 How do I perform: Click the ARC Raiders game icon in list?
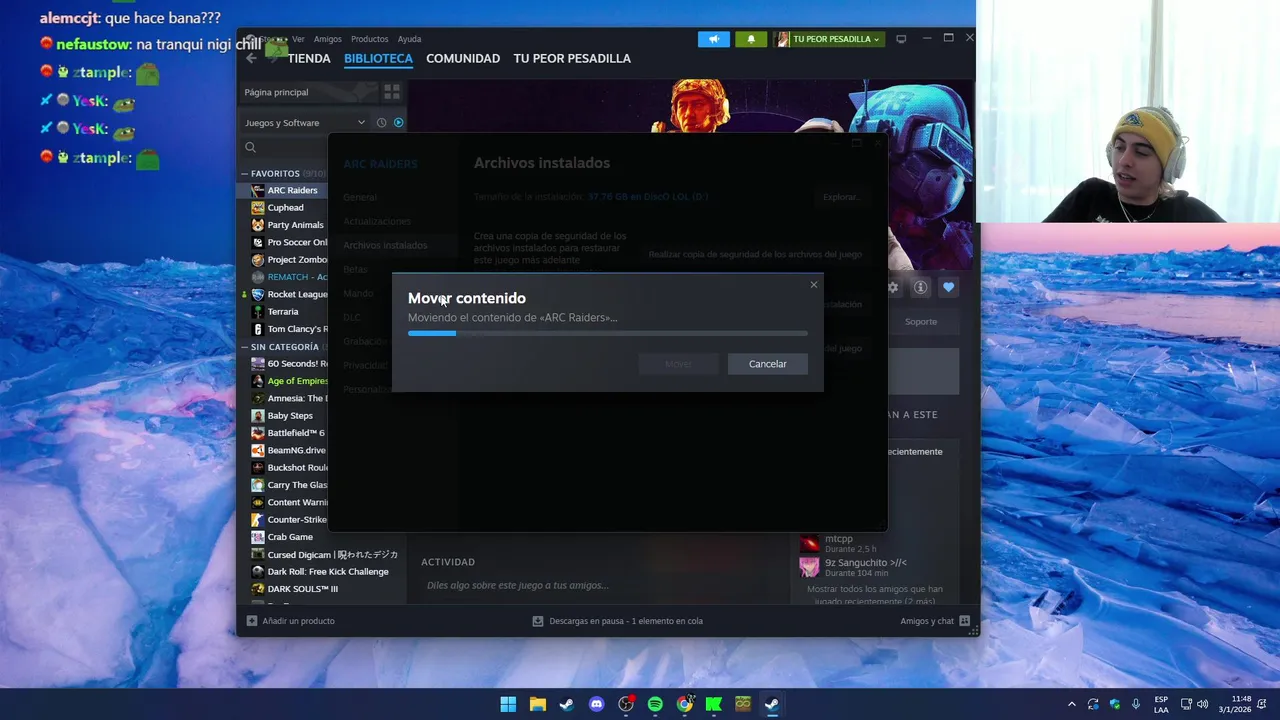click(x=258, y=190)
